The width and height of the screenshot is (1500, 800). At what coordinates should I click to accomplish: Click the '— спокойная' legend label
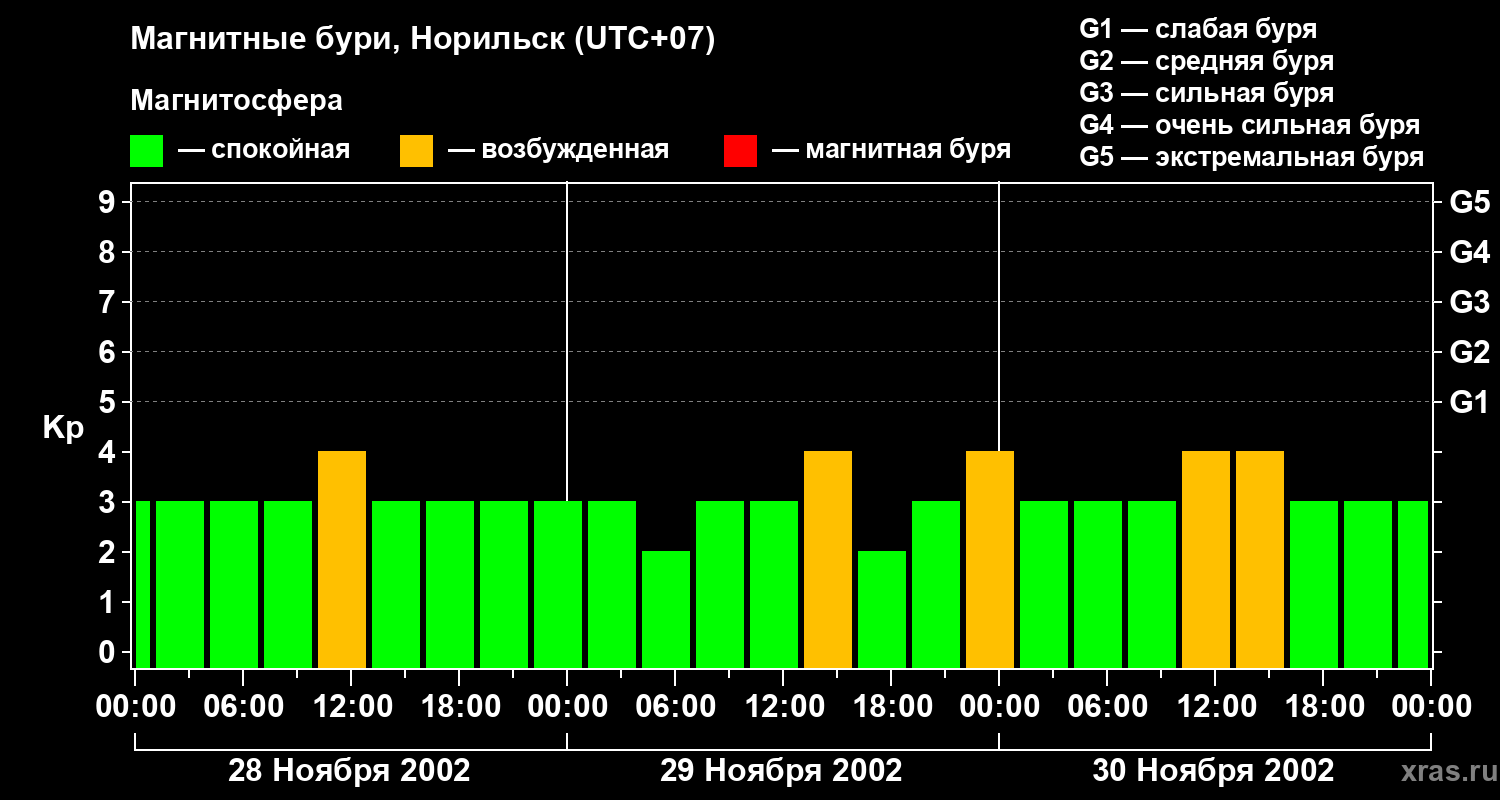click(x=264, y=150)
